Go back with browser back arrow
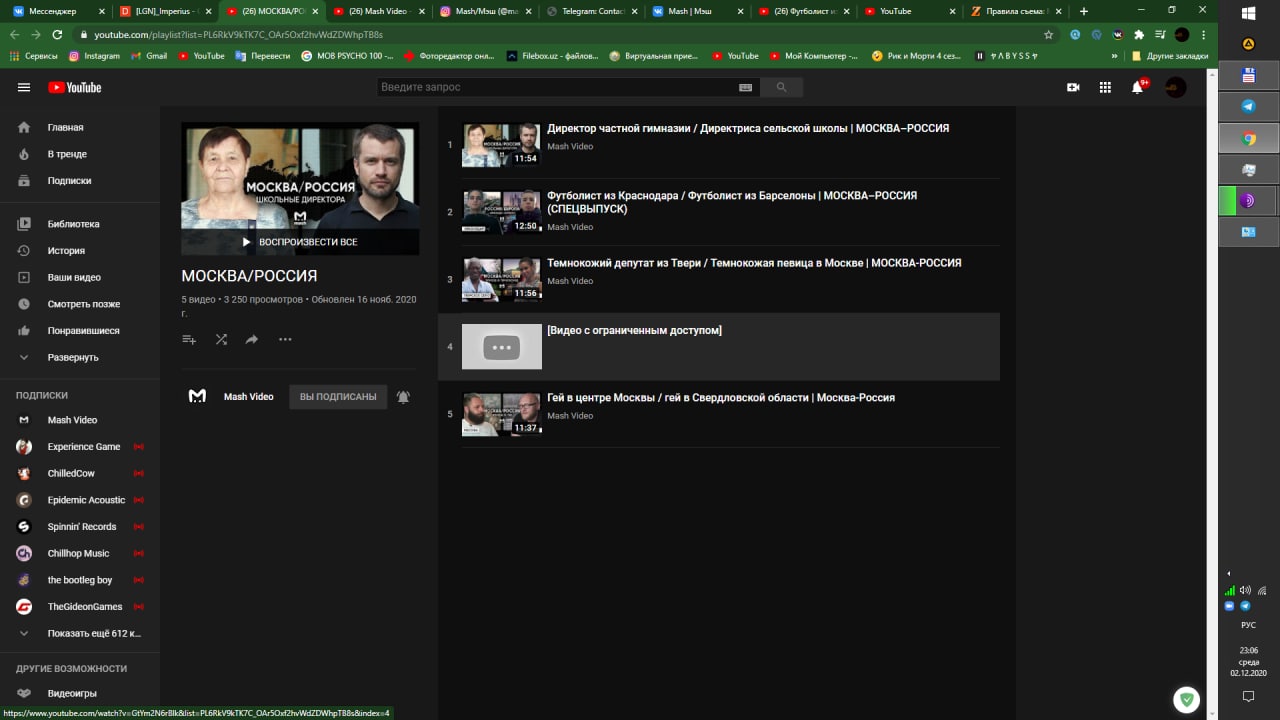Viewport: 1280px width, 720px height. point(14,34)
